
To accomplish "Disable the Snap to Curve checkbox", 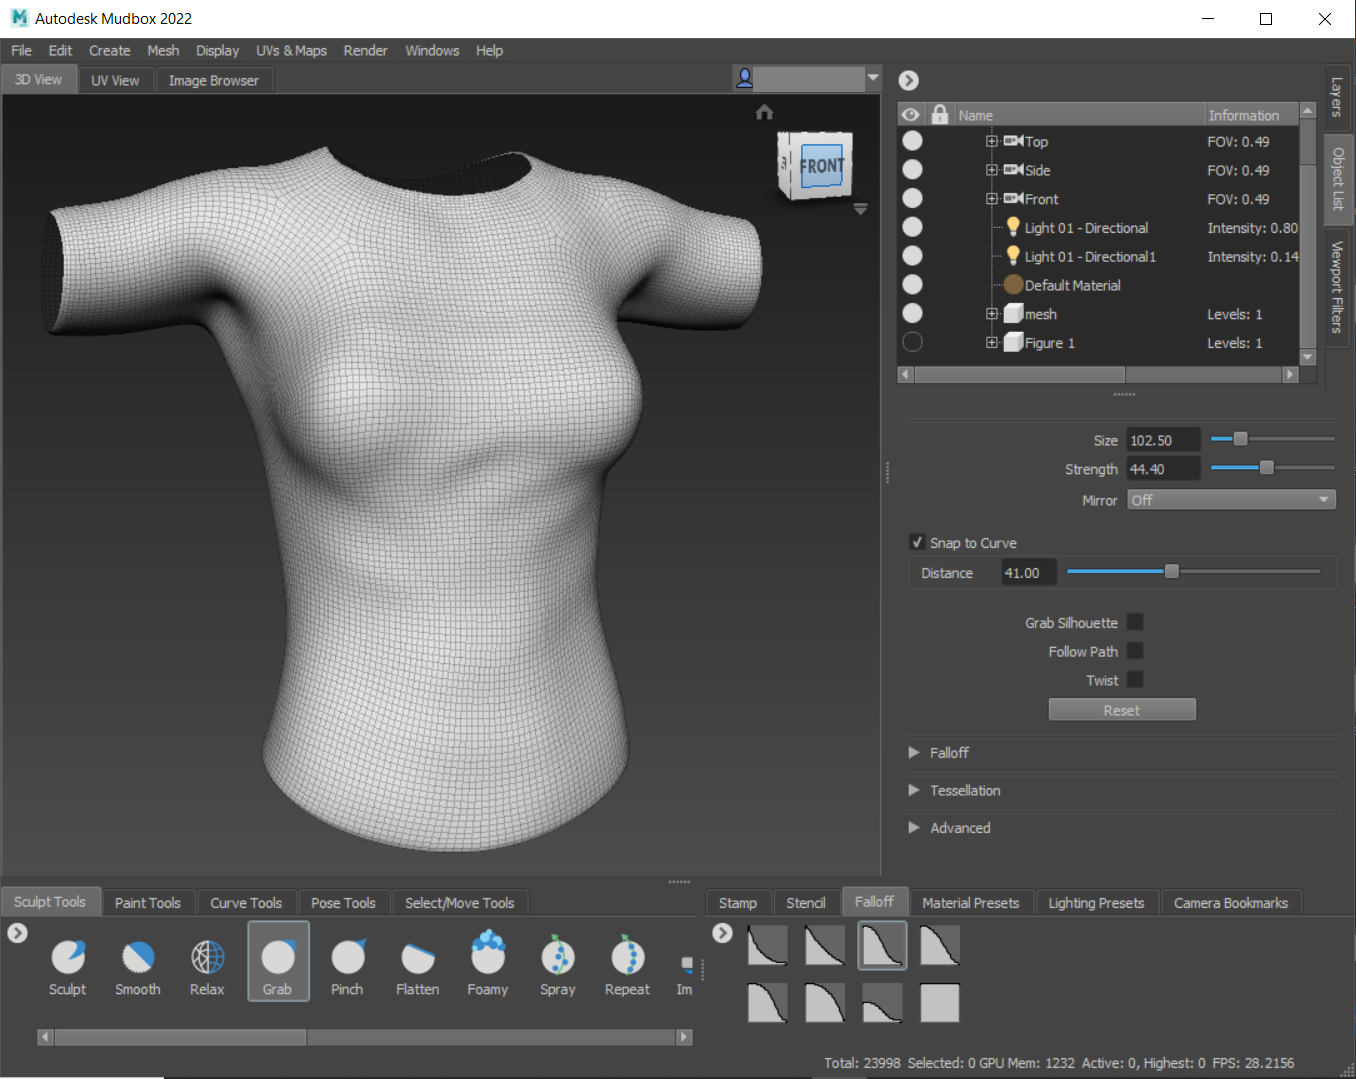I will point(917,542).
